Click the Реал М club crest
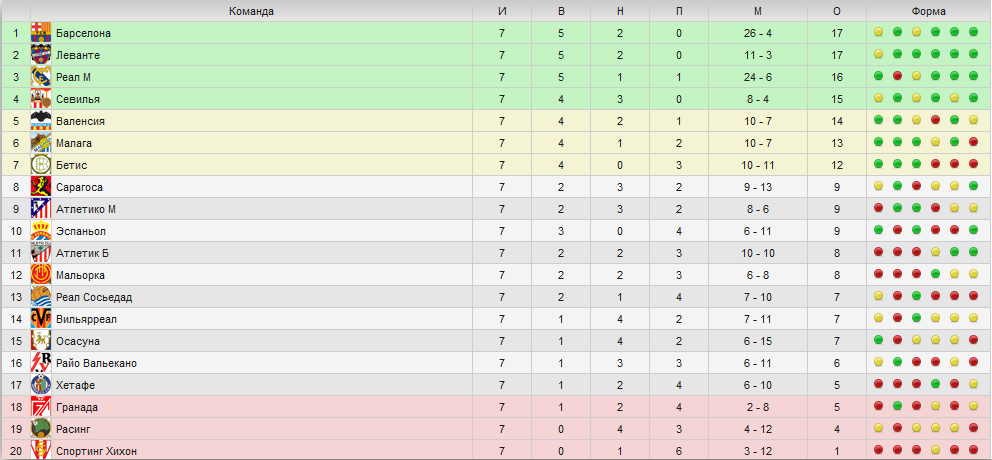Screen dimensions: 992x460 pos(41,77)
